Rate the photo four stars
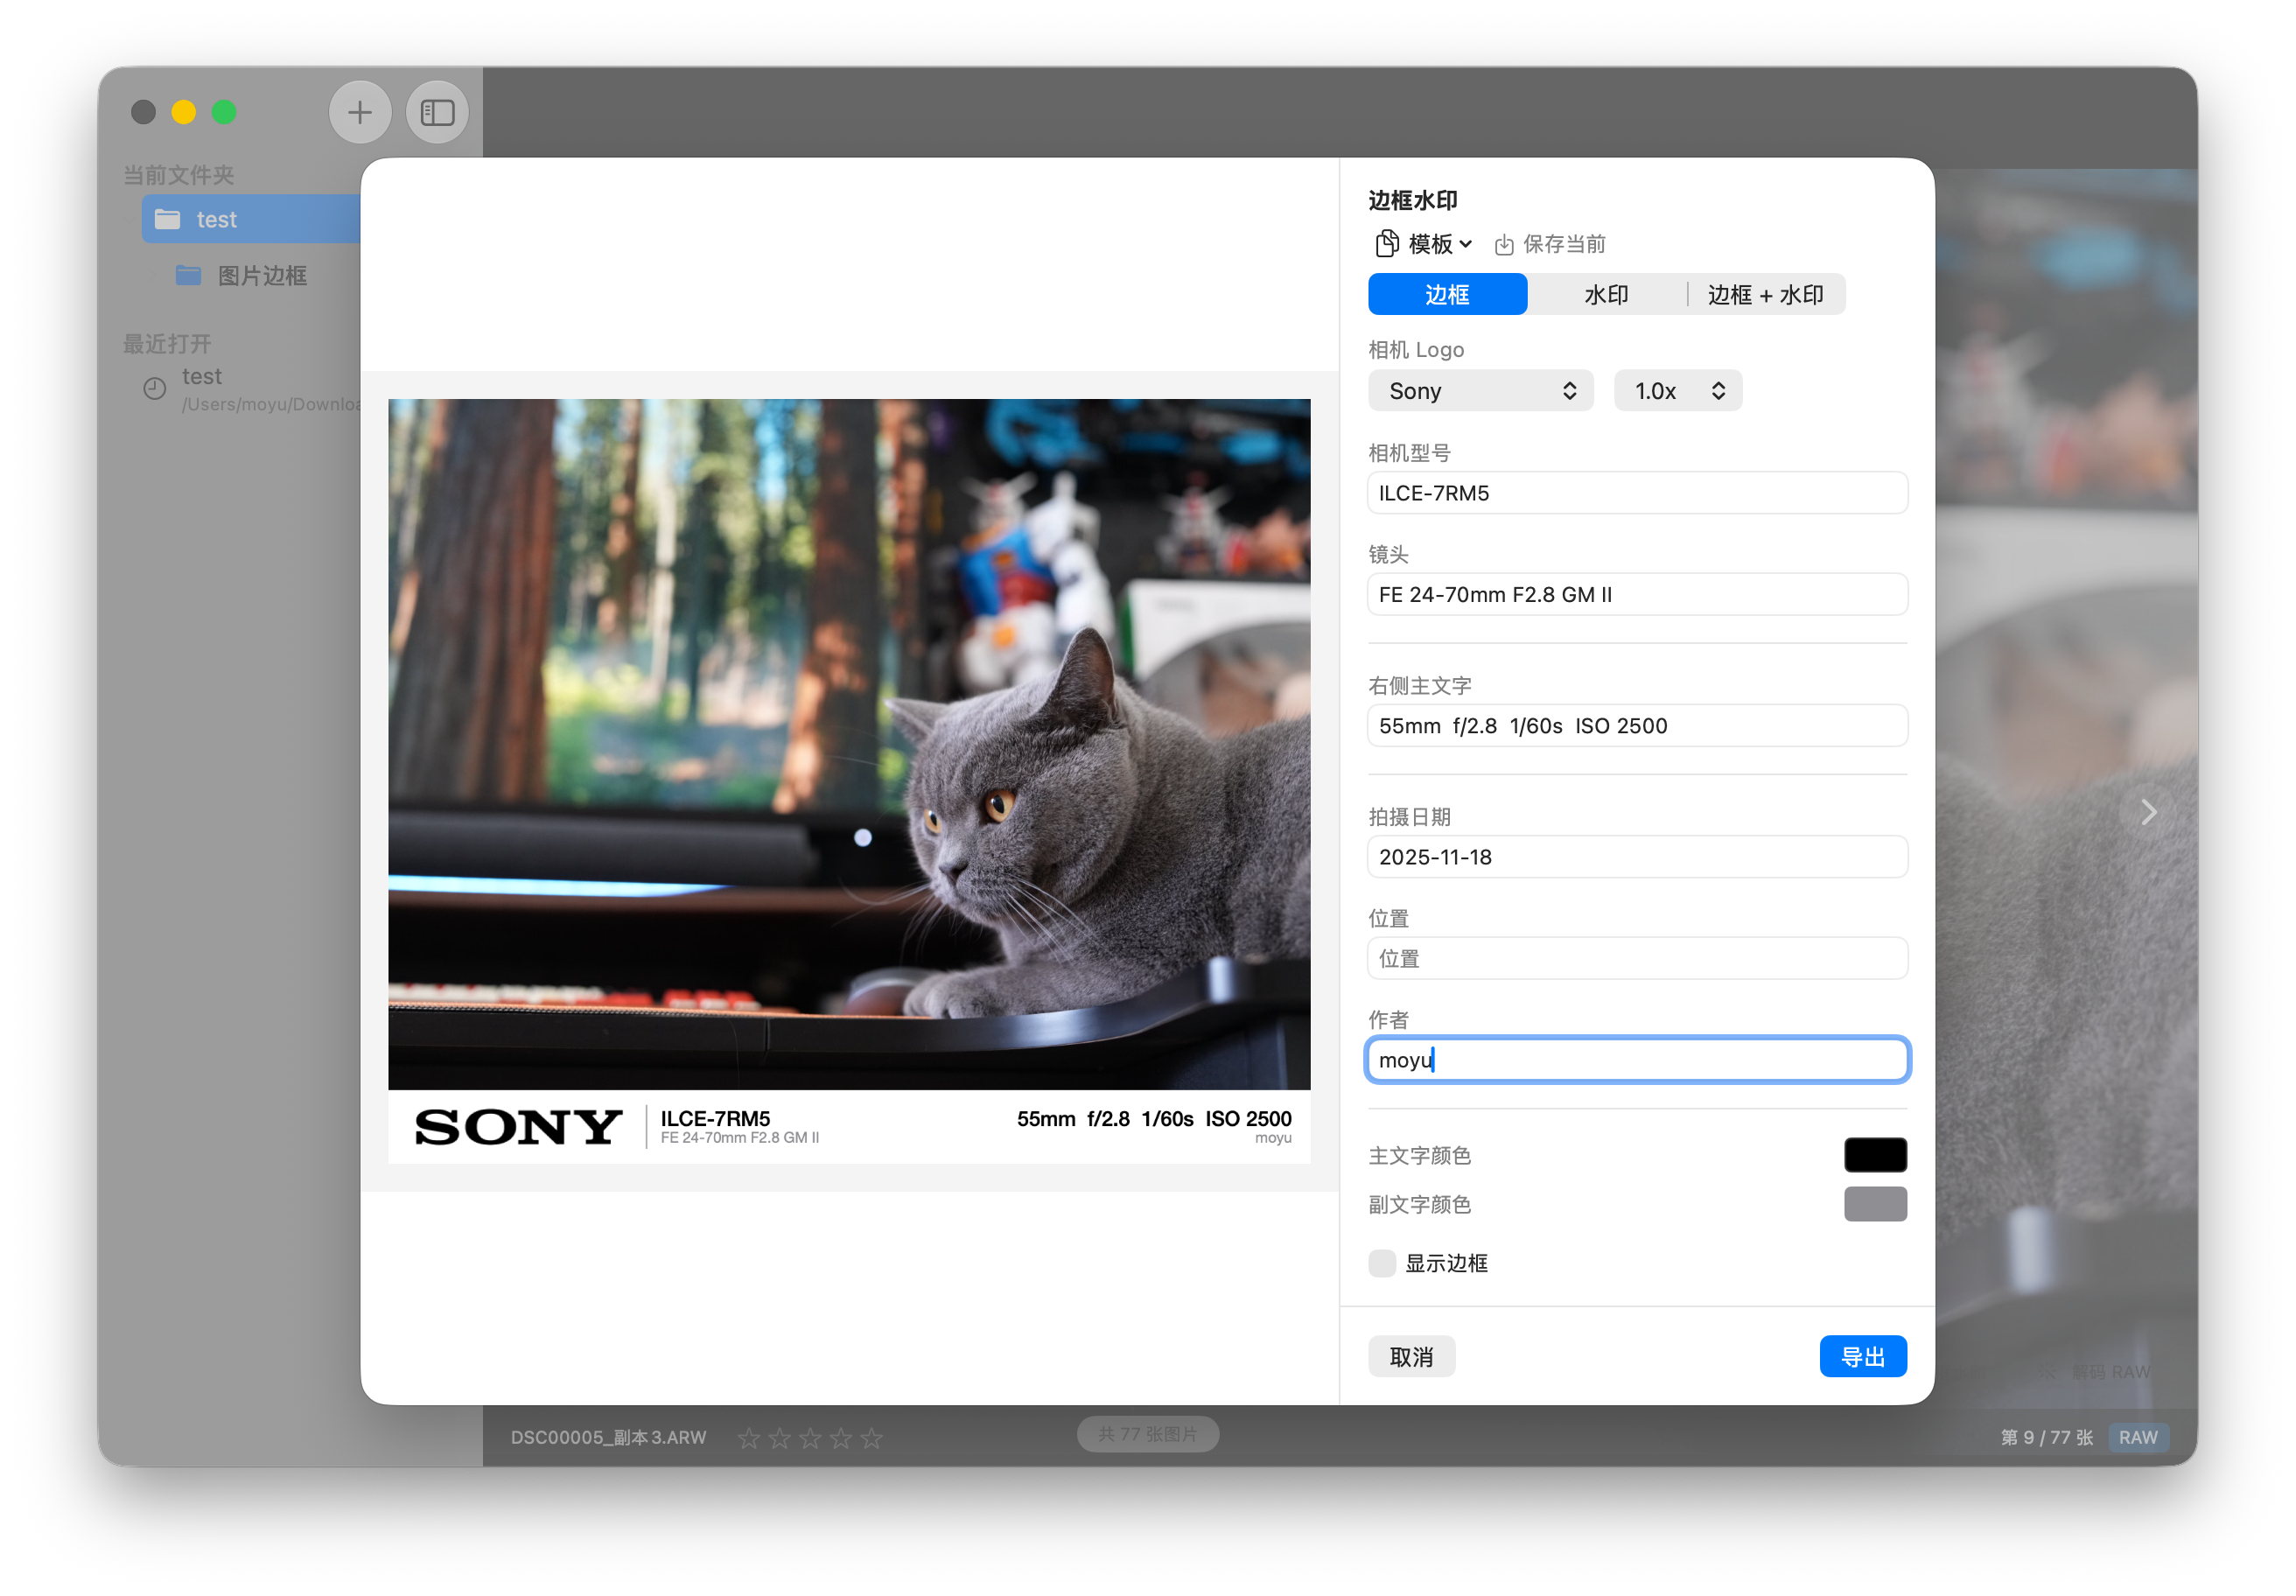This screenshot has height=1596, width=2296. coord(842,1439)
